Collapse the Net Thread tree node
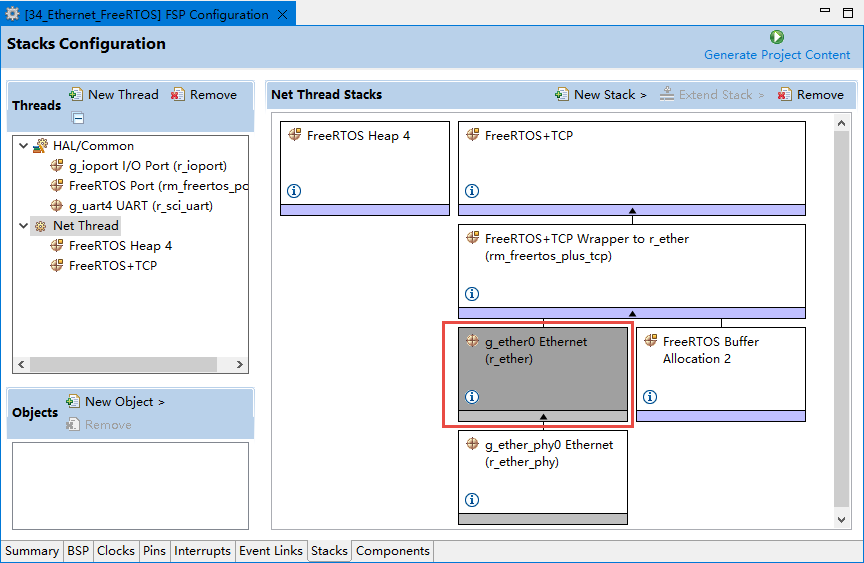This screenshot has height=563, width=864. pyautogui.click(x=23, y=226)
